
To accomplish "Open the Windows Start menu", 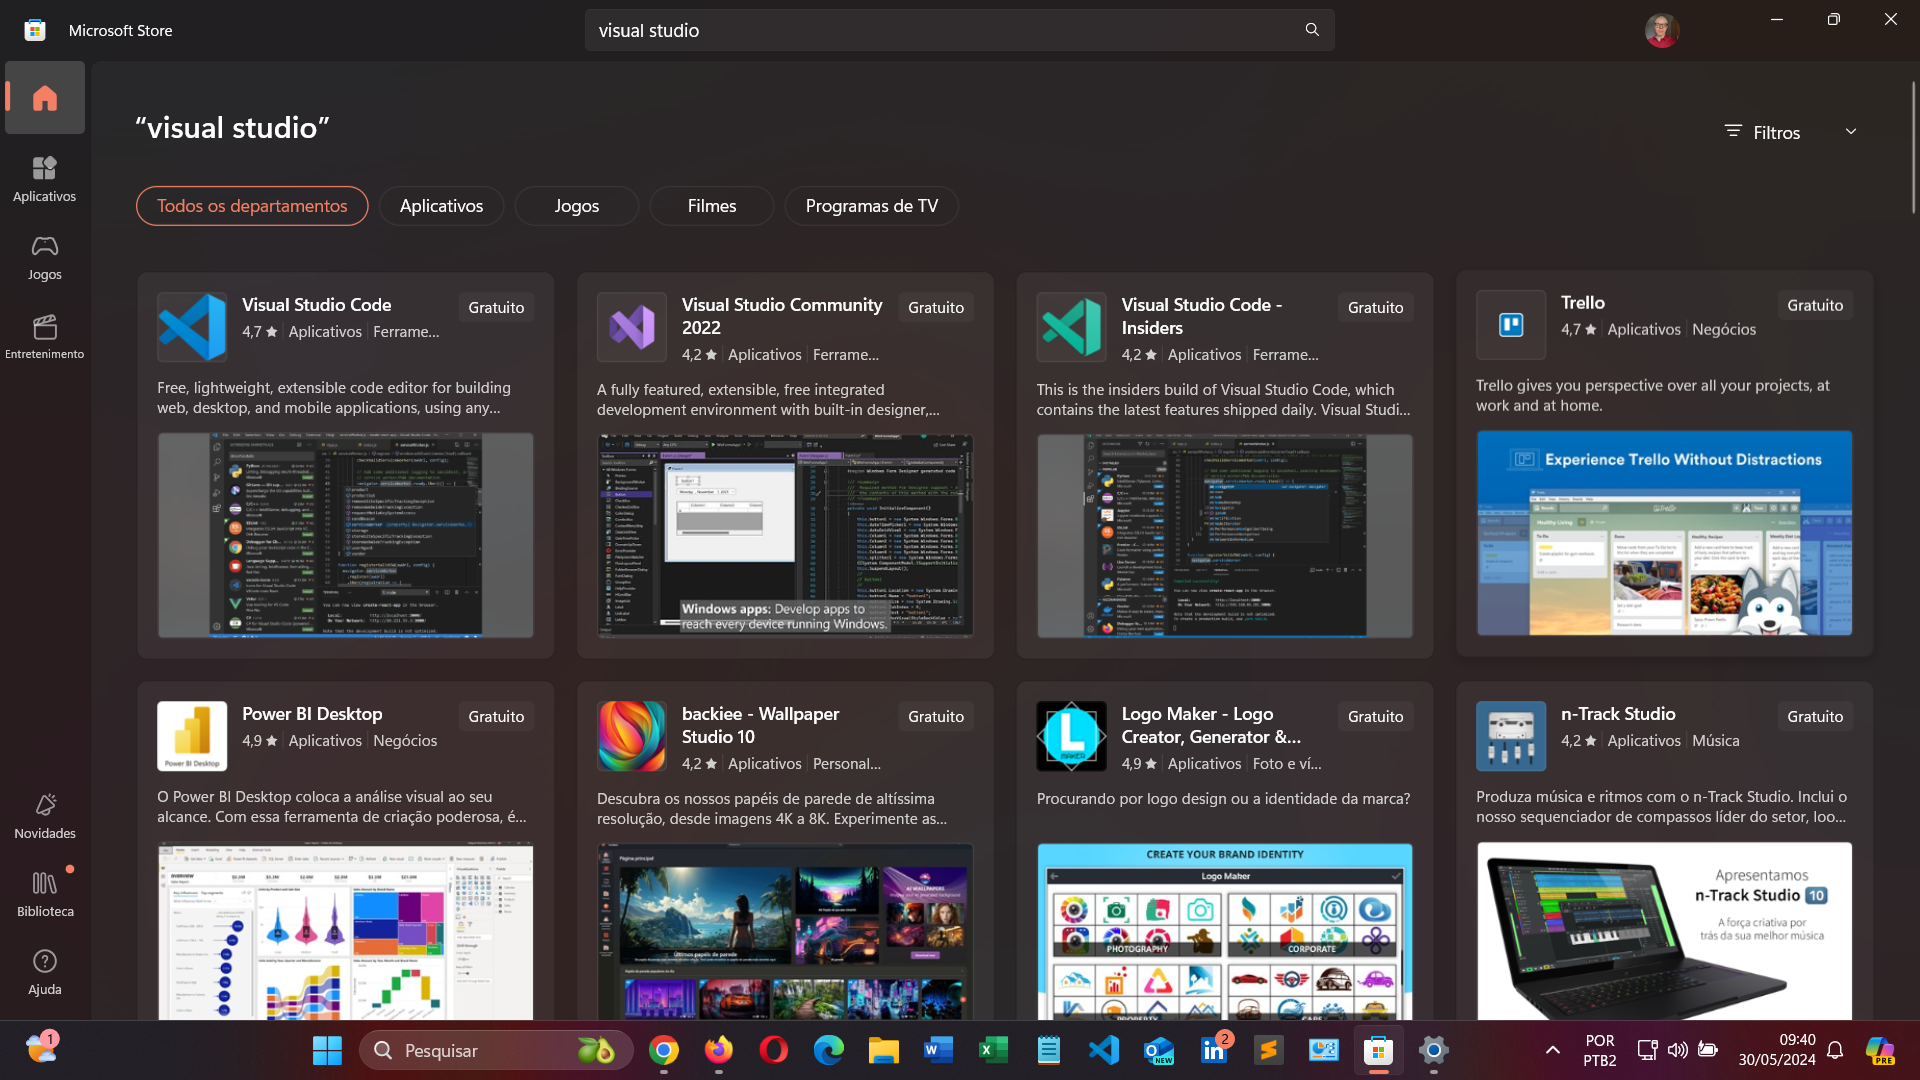I will pos(327,1050).
